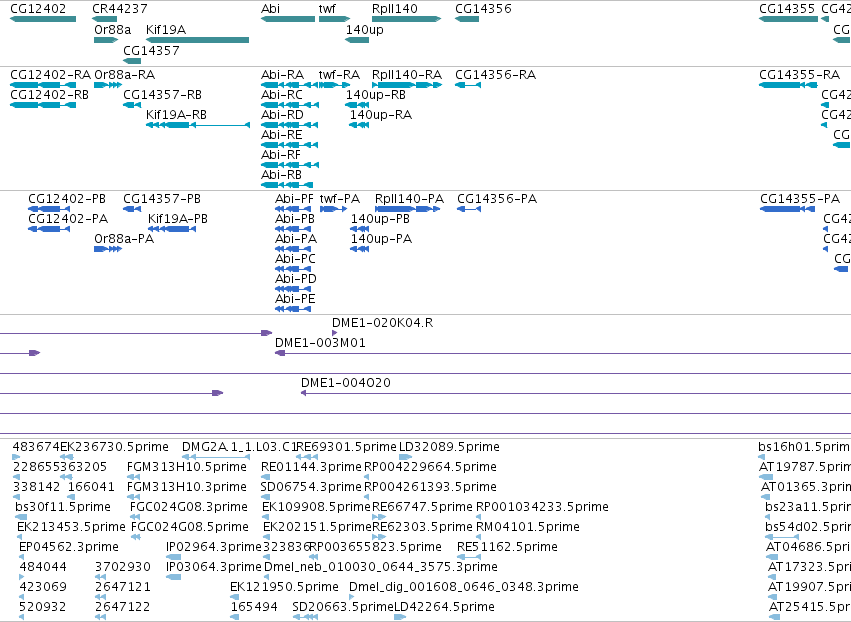Select the LD32089.5prime EST label

(449, 447)
